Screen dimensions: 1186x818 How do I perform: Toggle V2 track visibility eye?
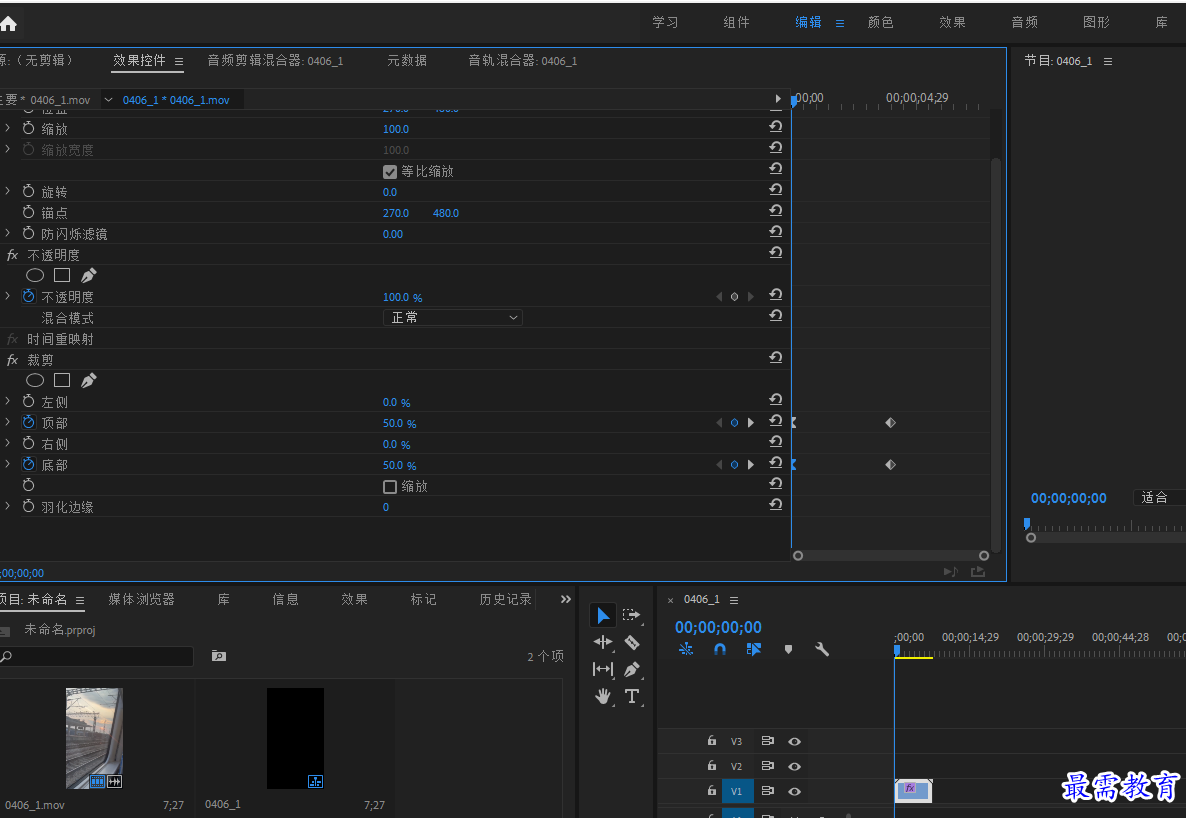(x=794, y=767)
